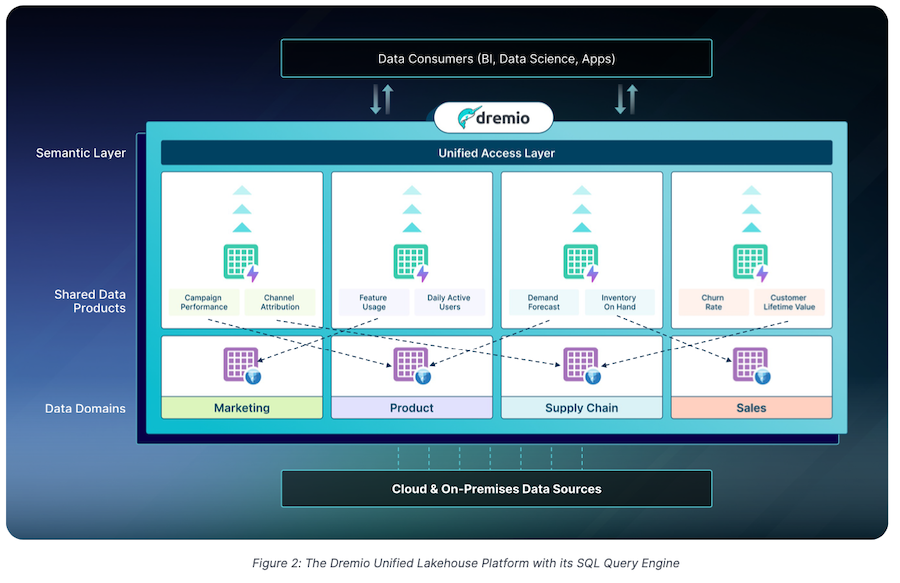Click the Semantic Layer side label

click(81, 153)
